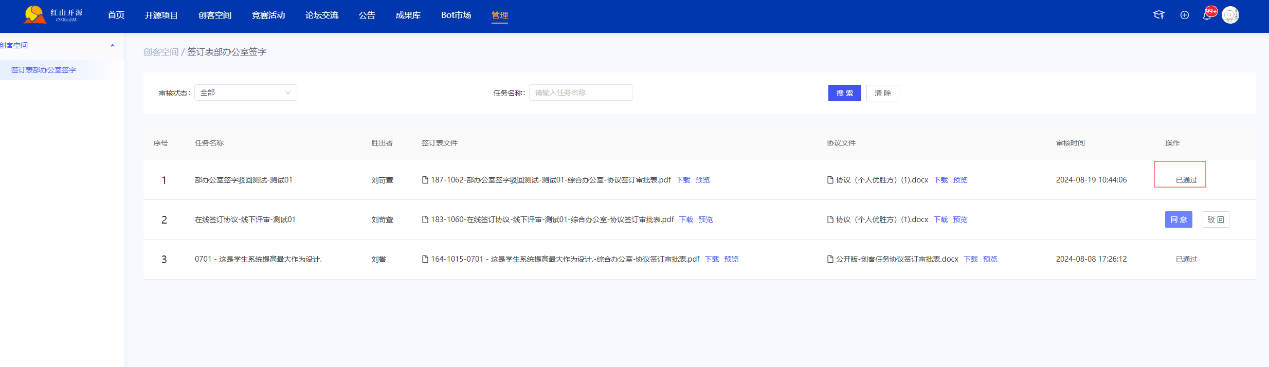
Task: Click 已通过 status in row 3
Action: click(x=1186, y=258)
